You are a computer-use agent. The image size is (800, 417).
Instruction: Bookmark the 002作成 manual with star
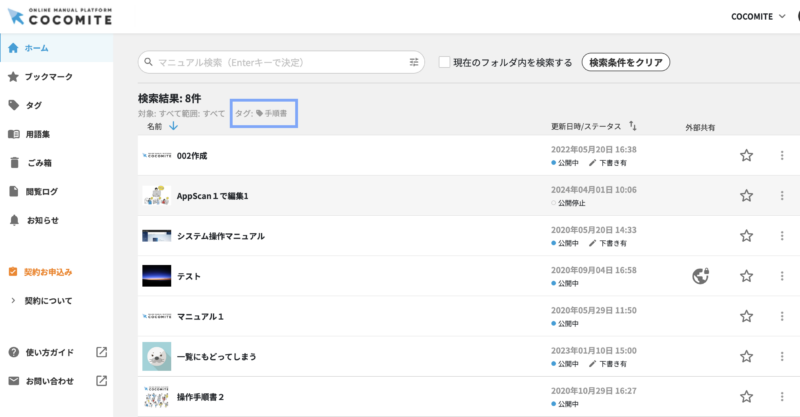[746, 155]
